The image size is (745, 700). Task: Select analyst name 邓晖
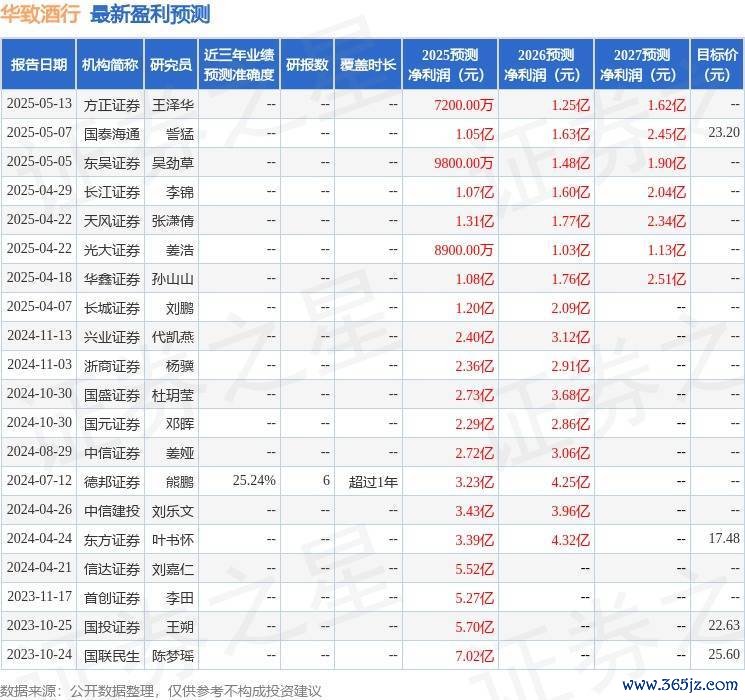click(x=180, y=424)
